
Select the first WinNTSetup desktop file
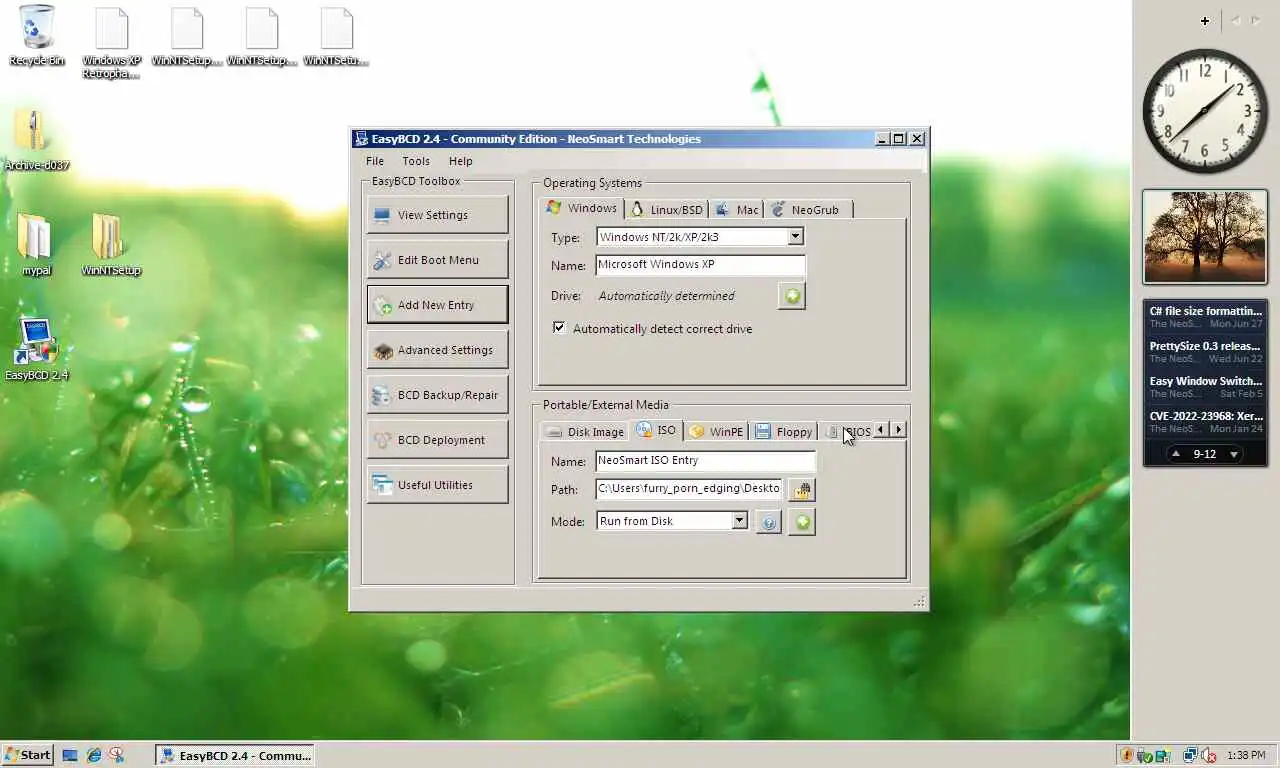click(186, 37)
